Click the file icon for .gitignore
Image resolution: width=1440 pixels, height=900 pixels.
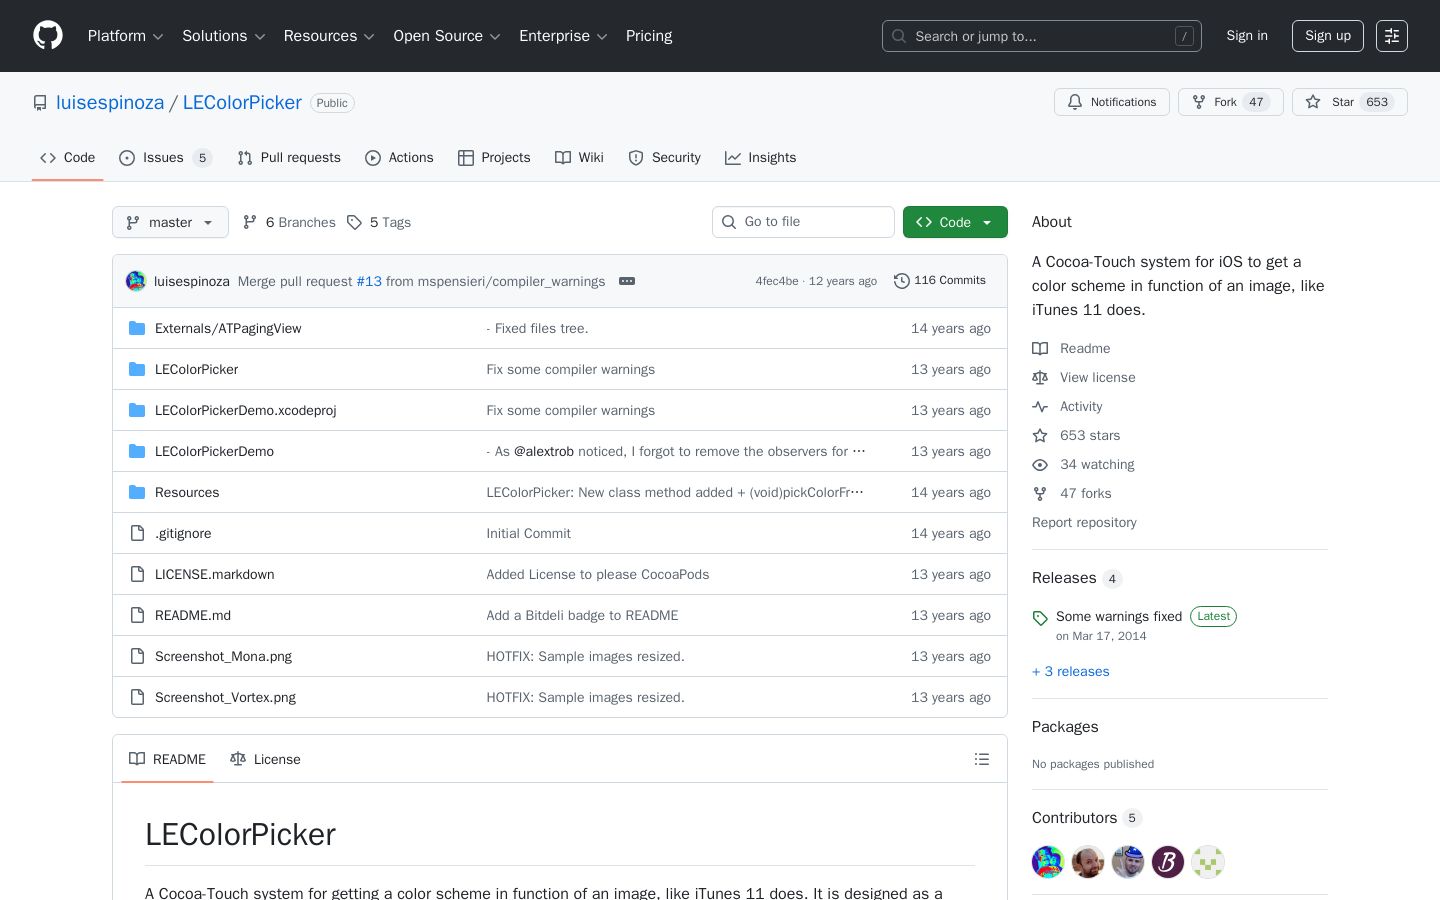pos(137,533)
